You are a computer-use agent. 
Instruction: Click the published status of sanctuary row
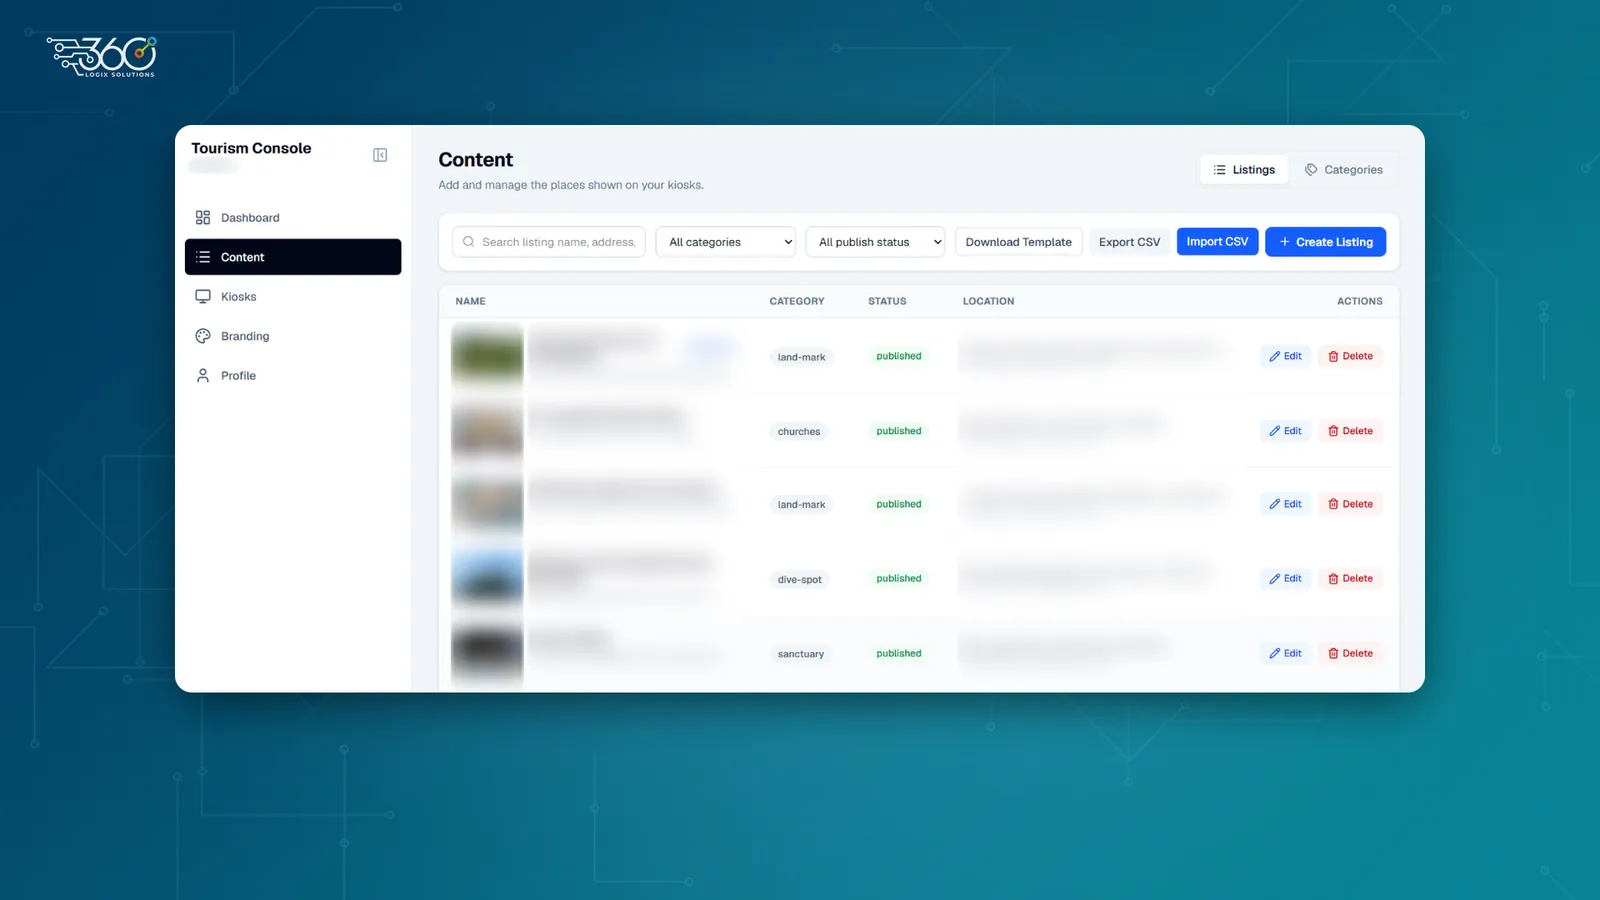click(x=899, y=654)
